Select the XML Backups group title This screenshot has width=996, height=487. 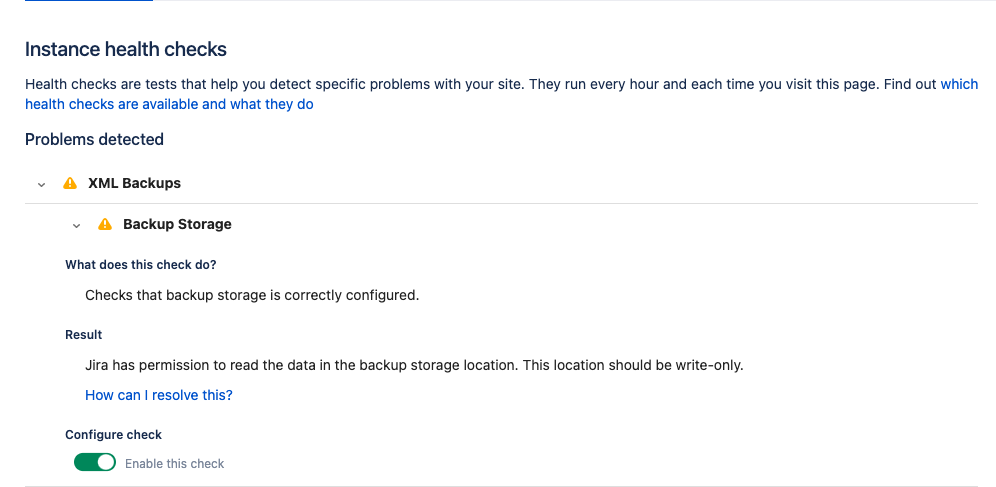(x=134, y=183)
